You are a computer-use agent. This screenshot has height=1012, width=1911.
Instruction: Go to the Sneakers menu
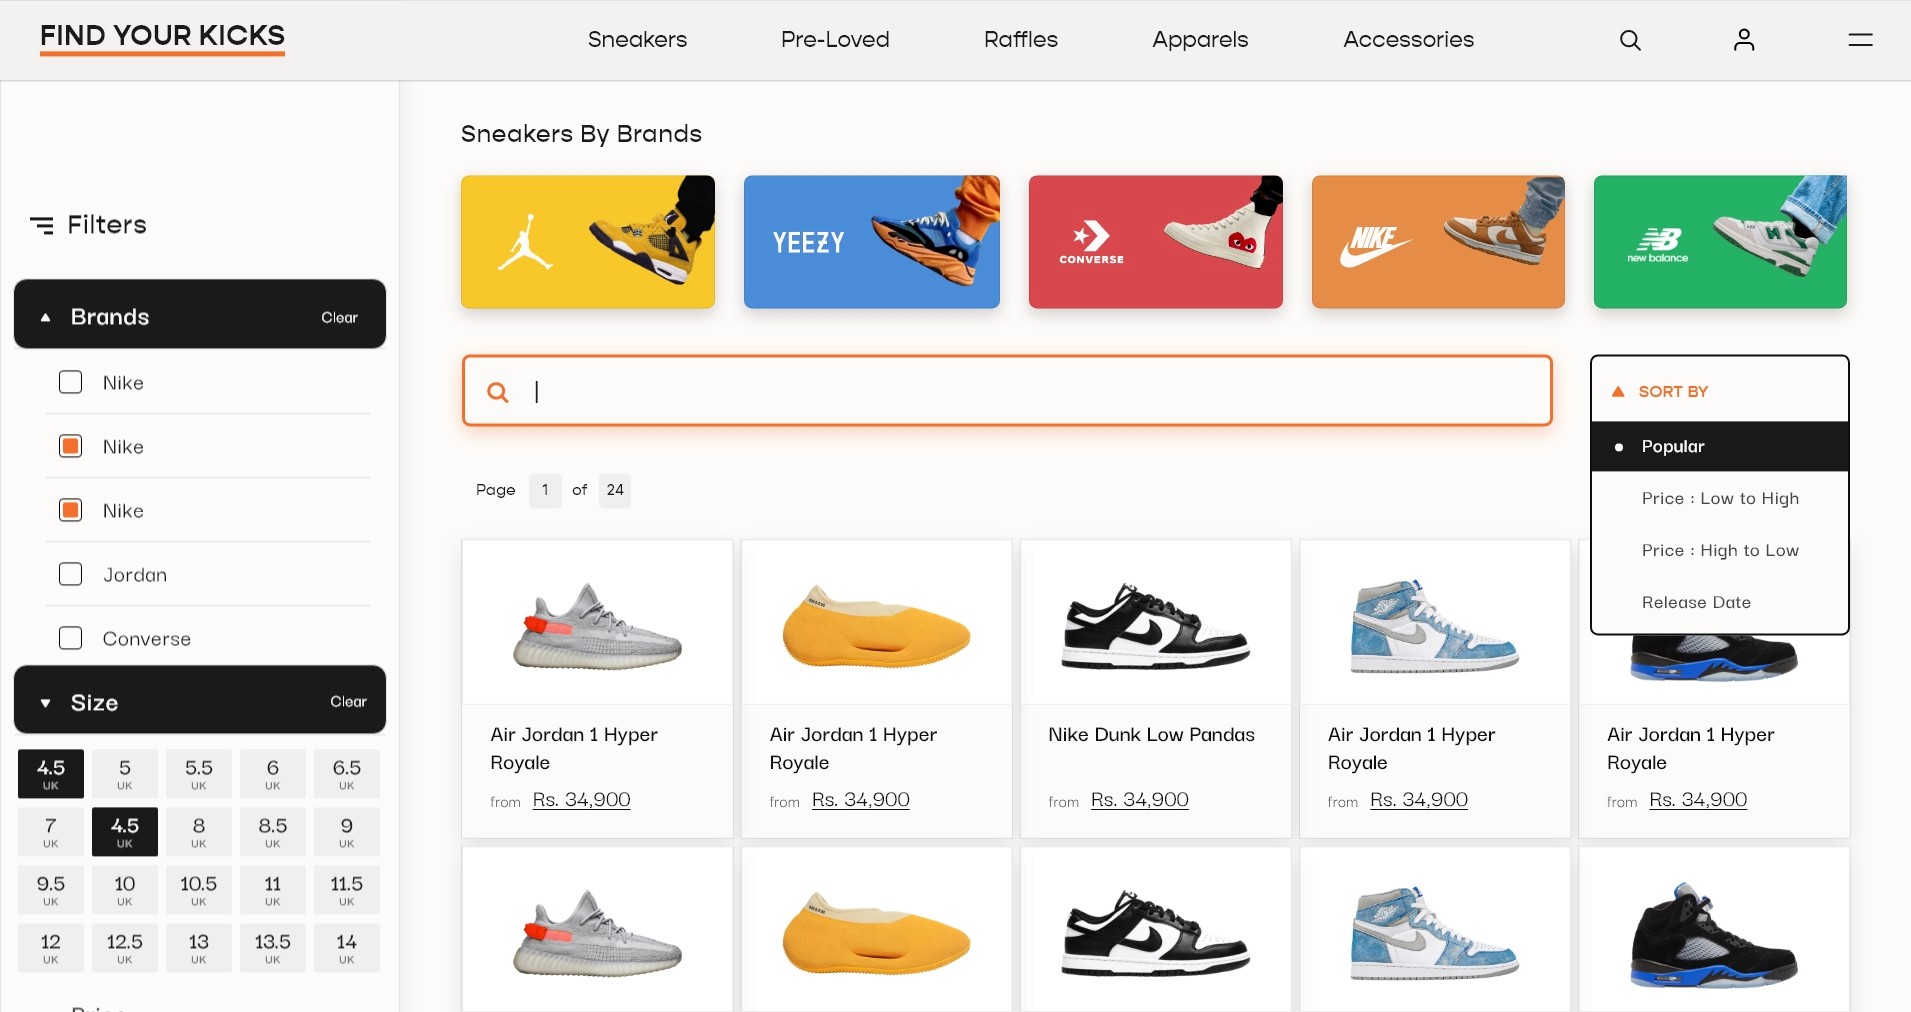[637, 40]
